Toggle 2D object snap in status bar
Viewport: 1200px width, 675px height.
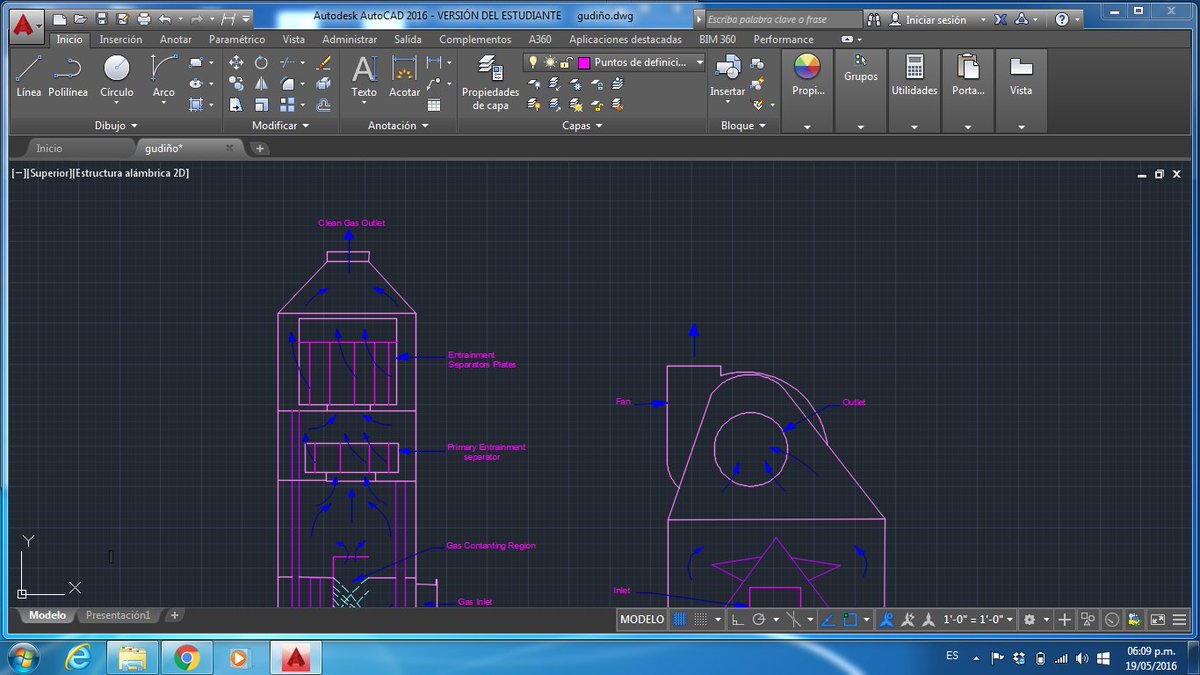(x=850, y=620)
